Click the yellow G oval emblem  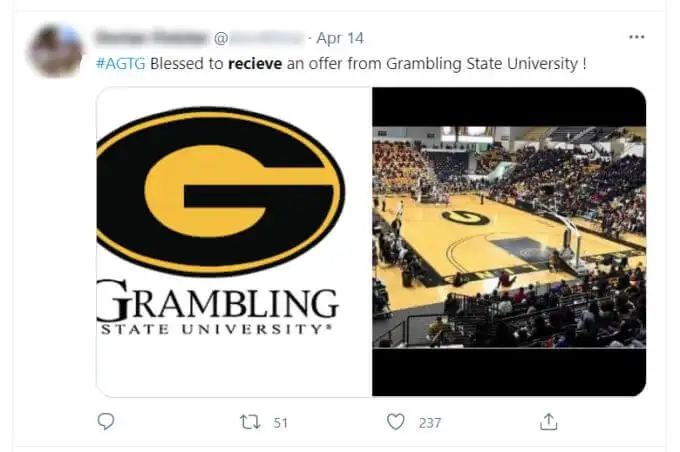pos(220,191)
